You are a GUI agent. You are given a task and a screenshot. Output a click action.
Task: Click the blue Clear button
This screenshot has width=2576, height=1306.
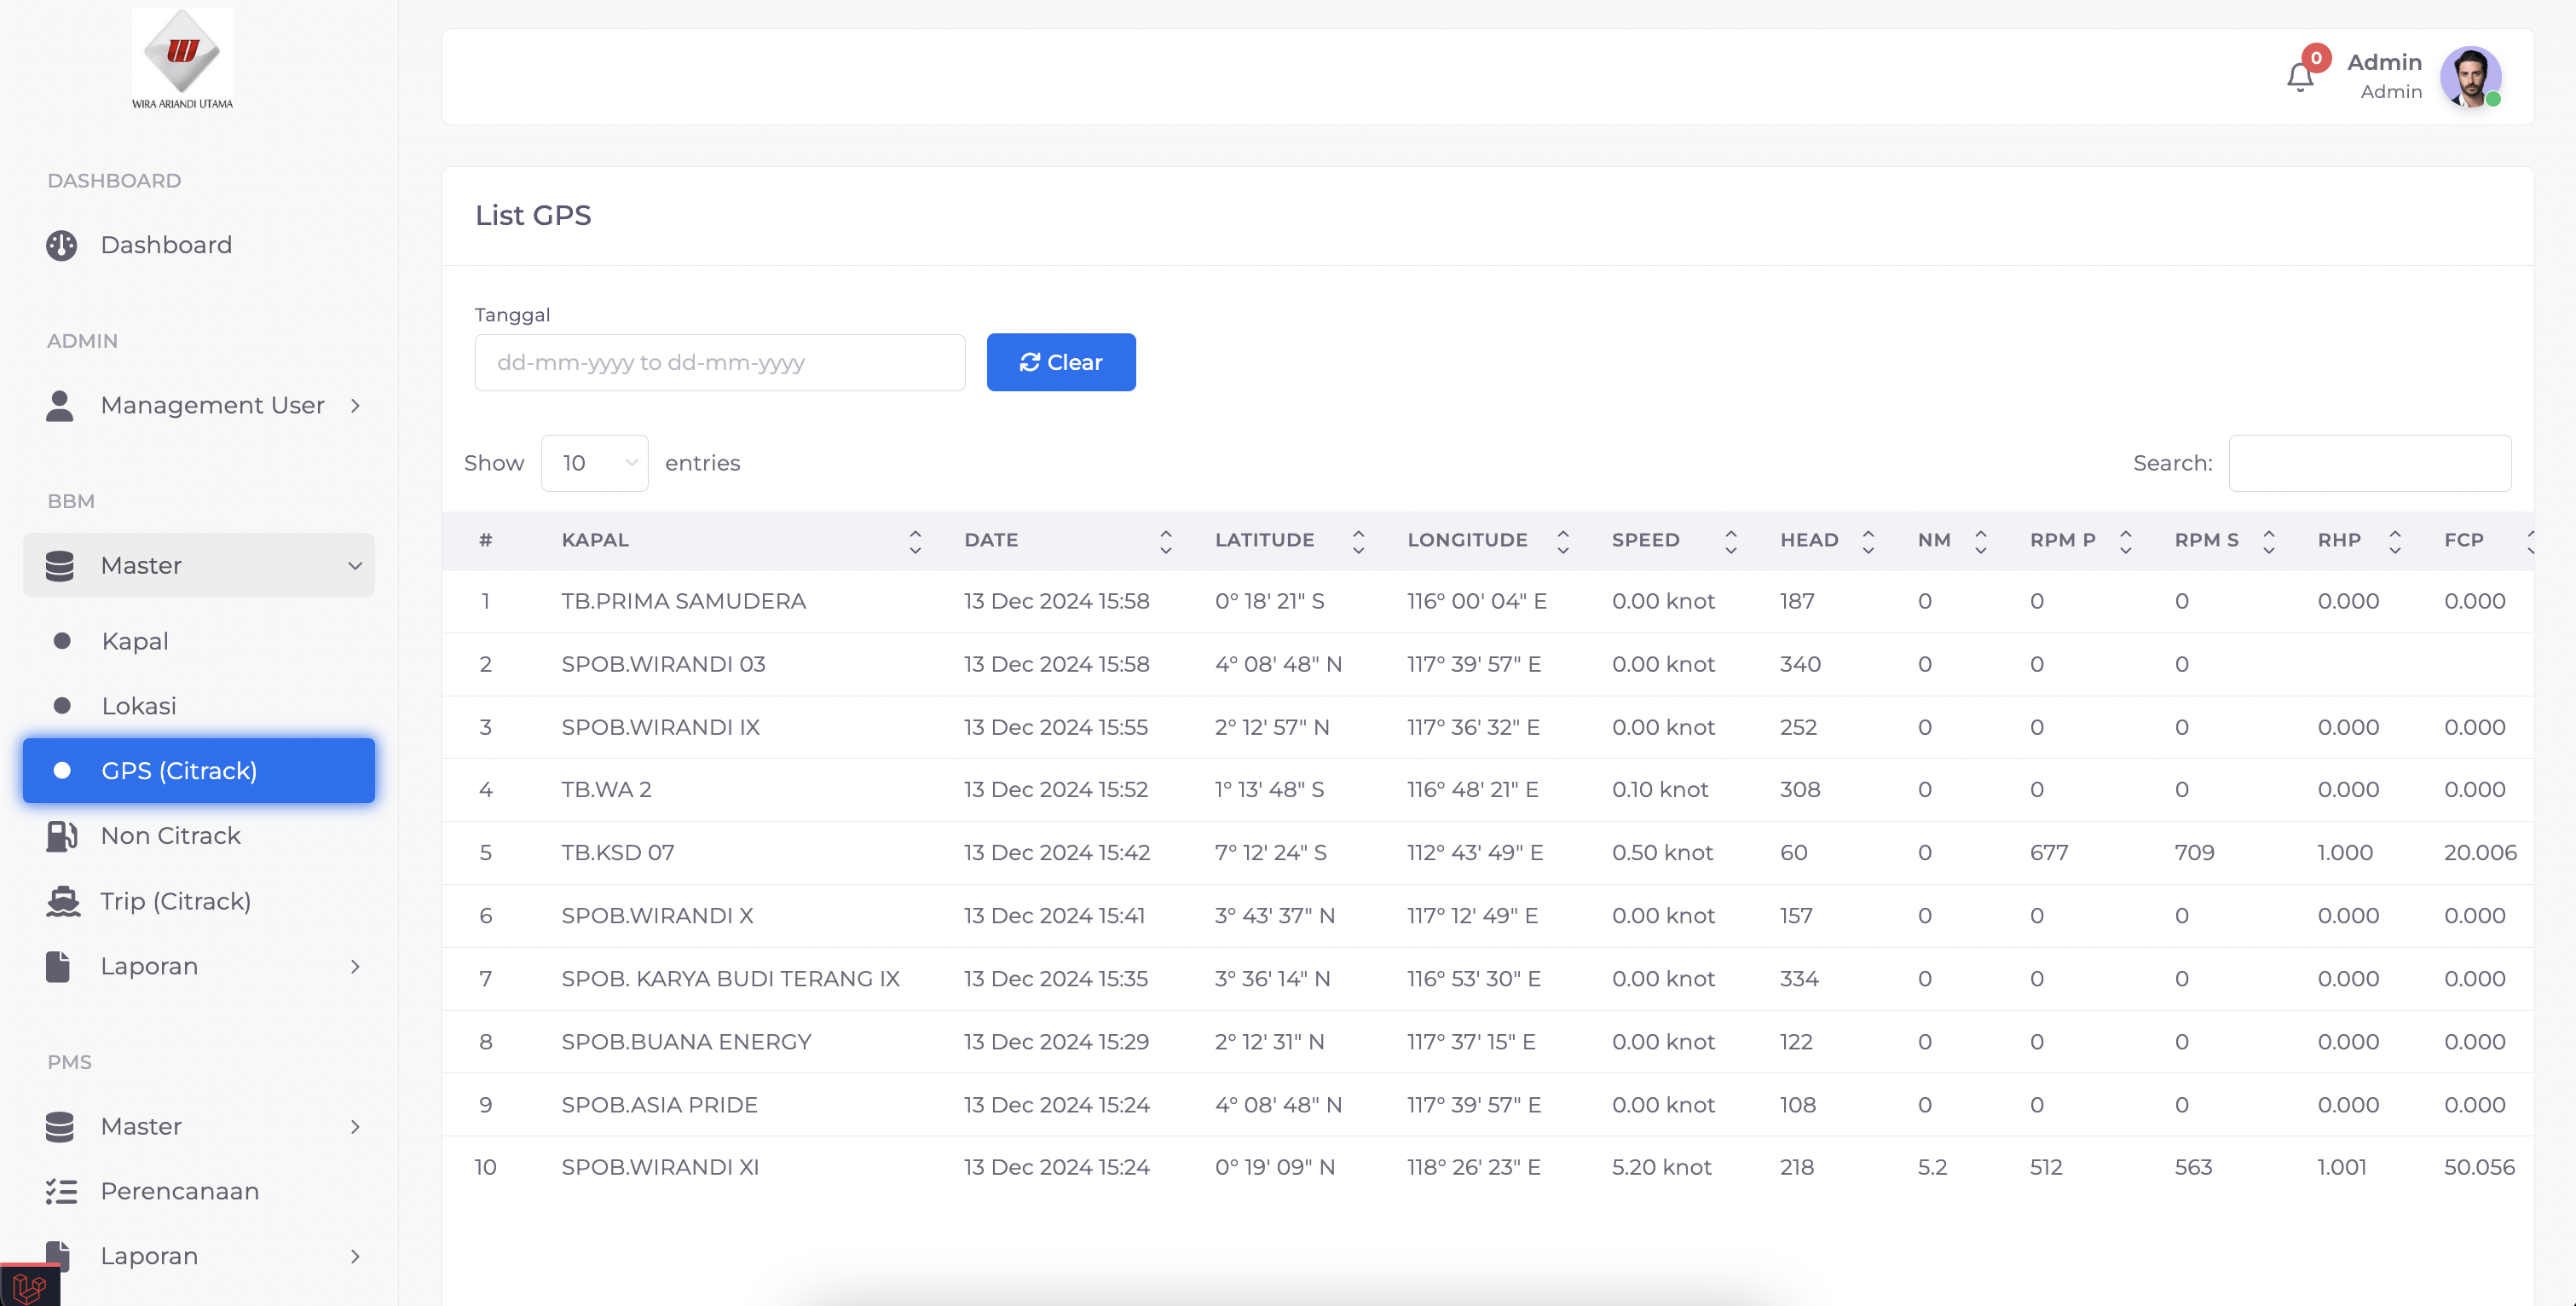[1060, 362]
